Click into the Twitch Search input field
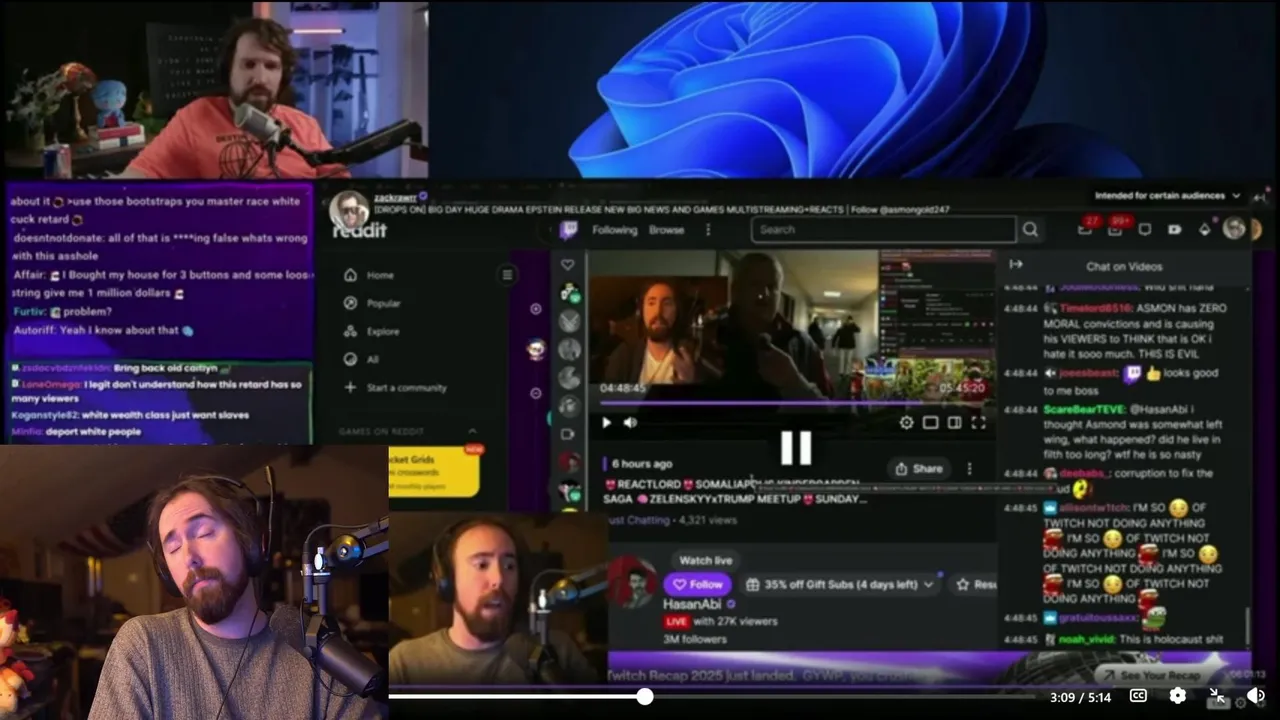The height and width of the screenshot is (720, 1280). 885,230
